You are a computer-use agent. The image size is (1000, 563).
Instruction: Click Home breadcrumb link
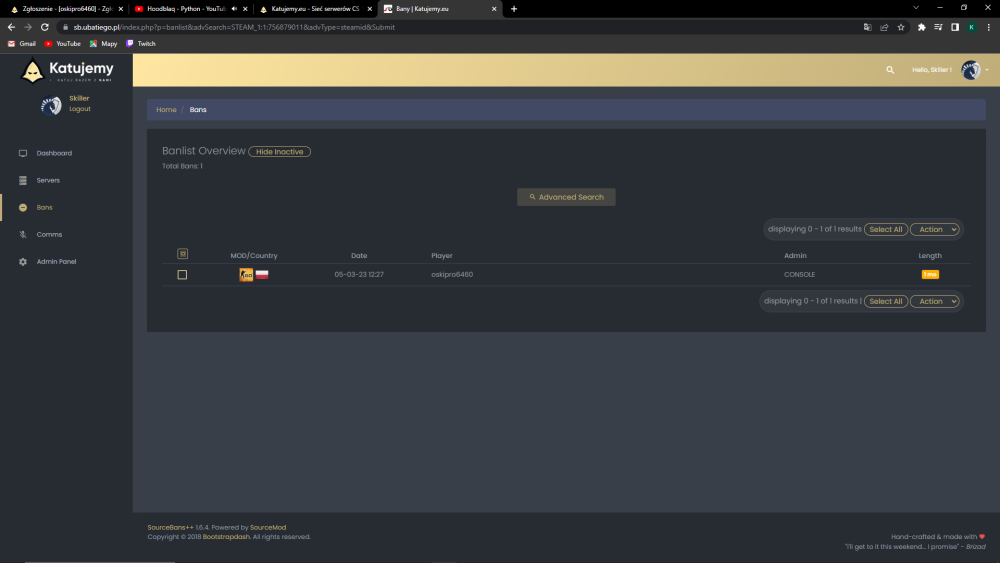pos(166,110)
